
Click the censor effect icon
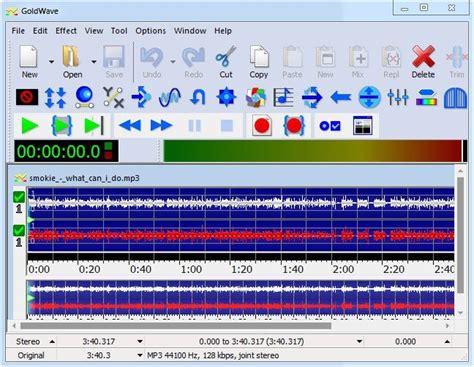tap(27, 97)
